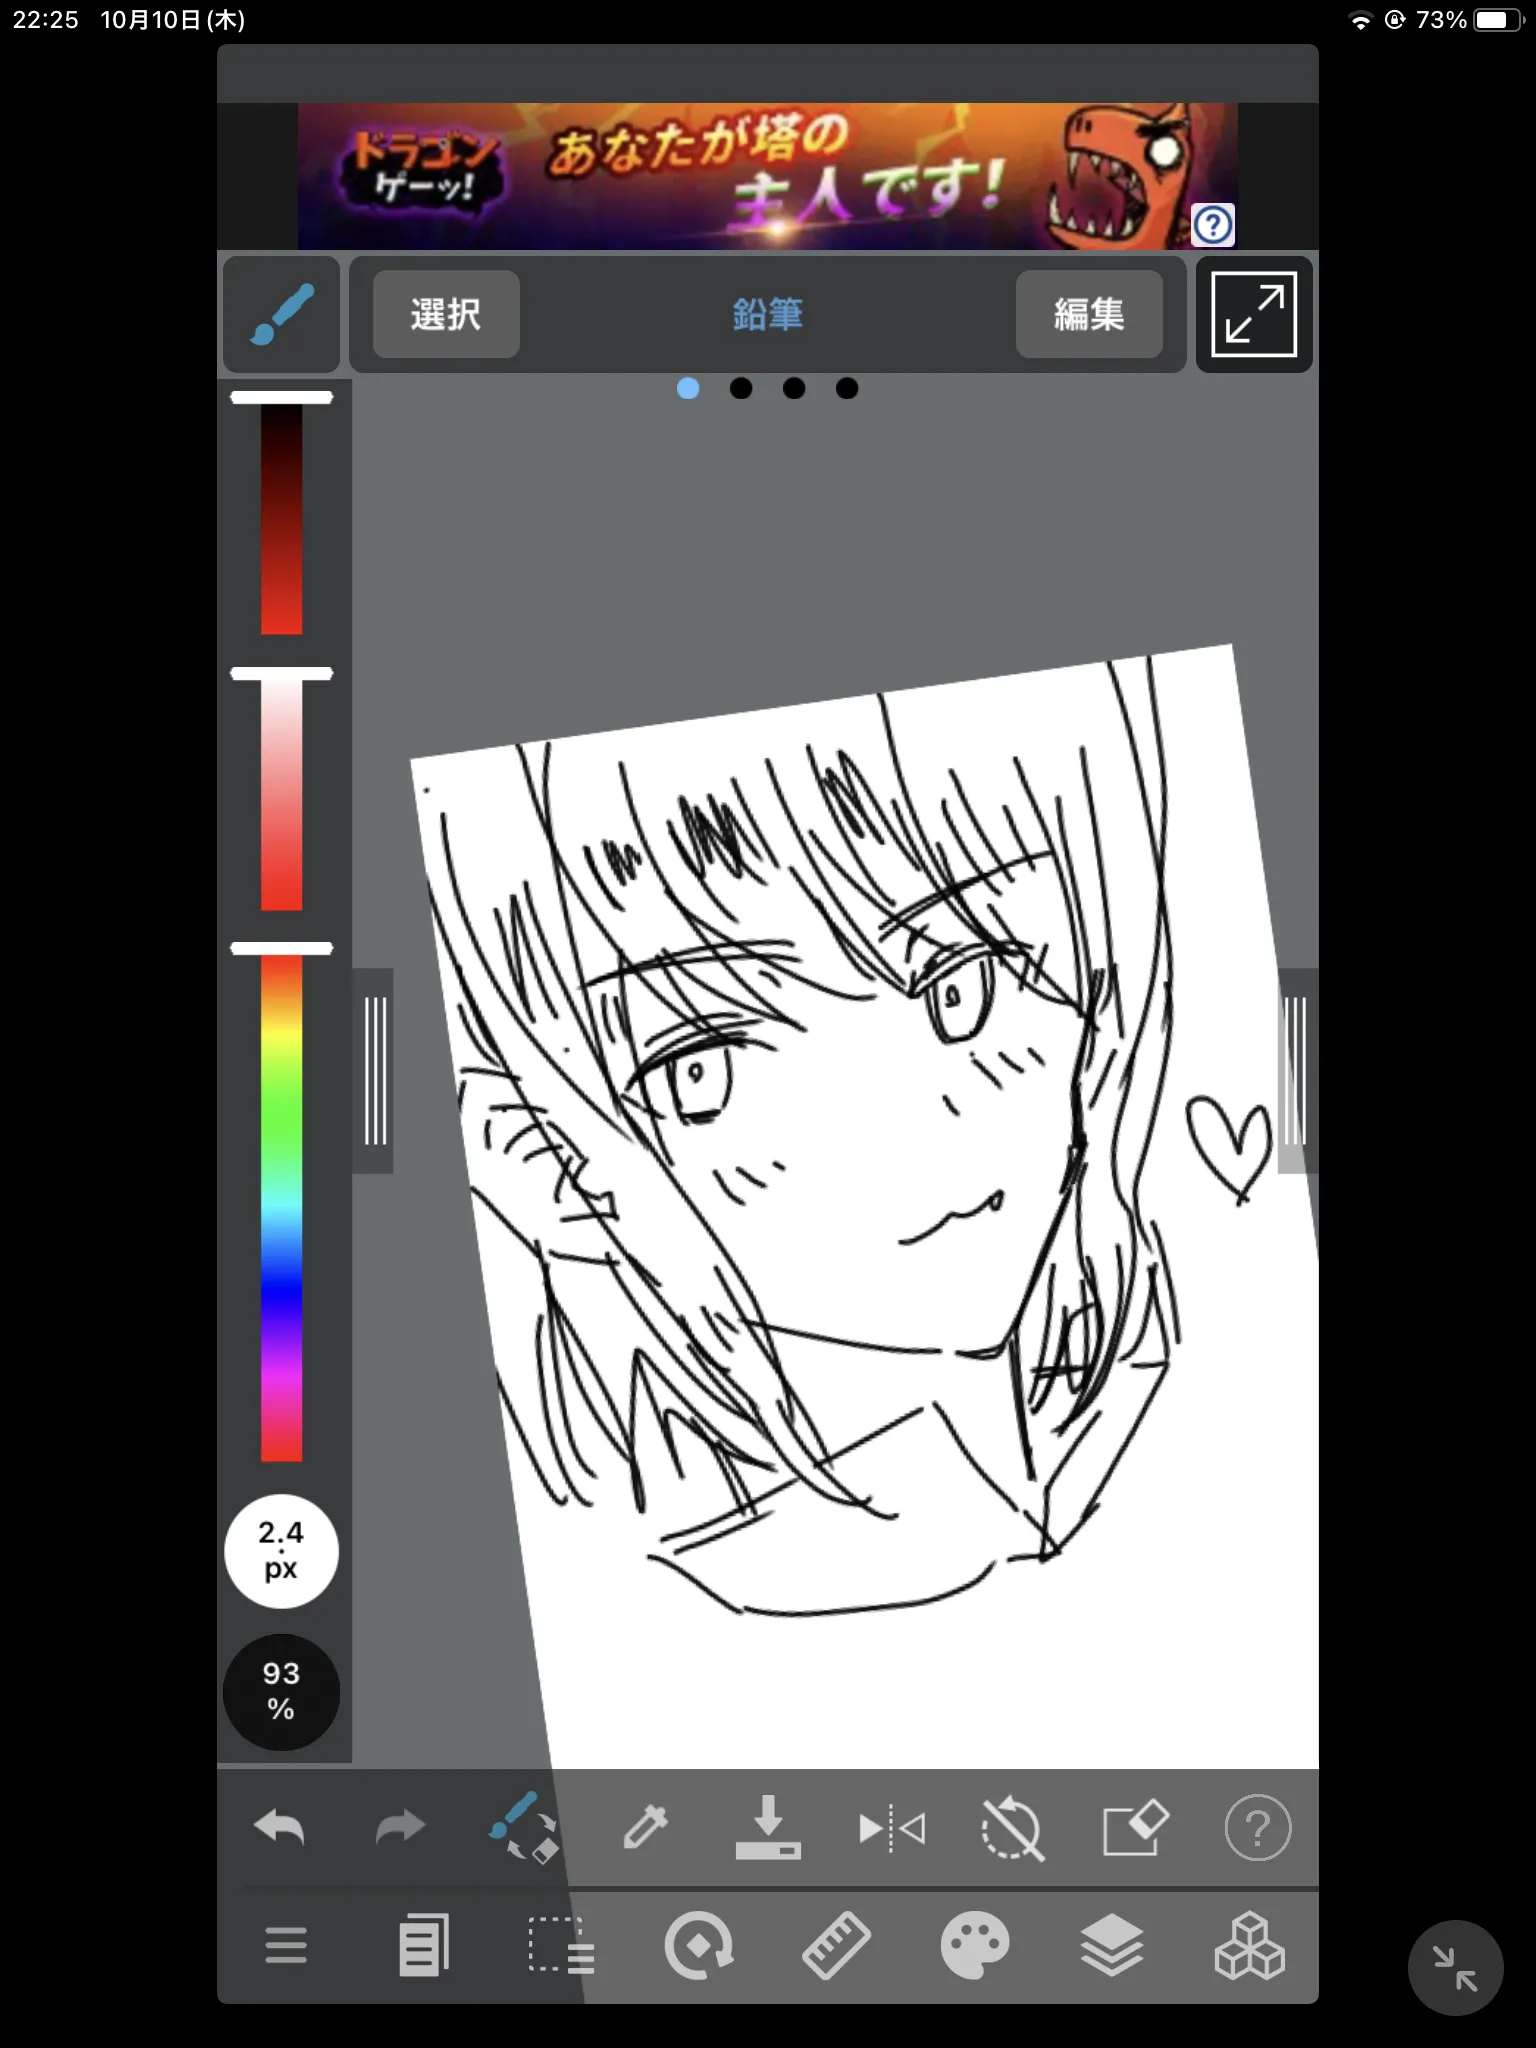
Task: Open the selection menu icon
Action: point(561,1945)
